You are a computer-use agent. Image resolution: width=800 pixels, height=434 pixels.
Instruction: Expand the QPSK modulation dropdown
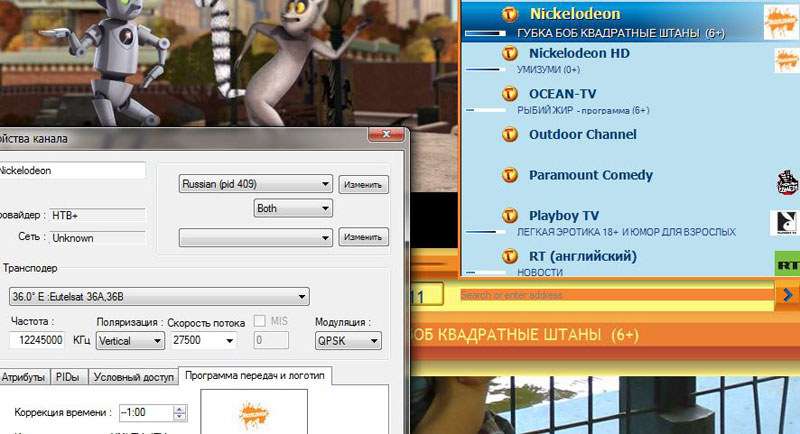(347, 341)
